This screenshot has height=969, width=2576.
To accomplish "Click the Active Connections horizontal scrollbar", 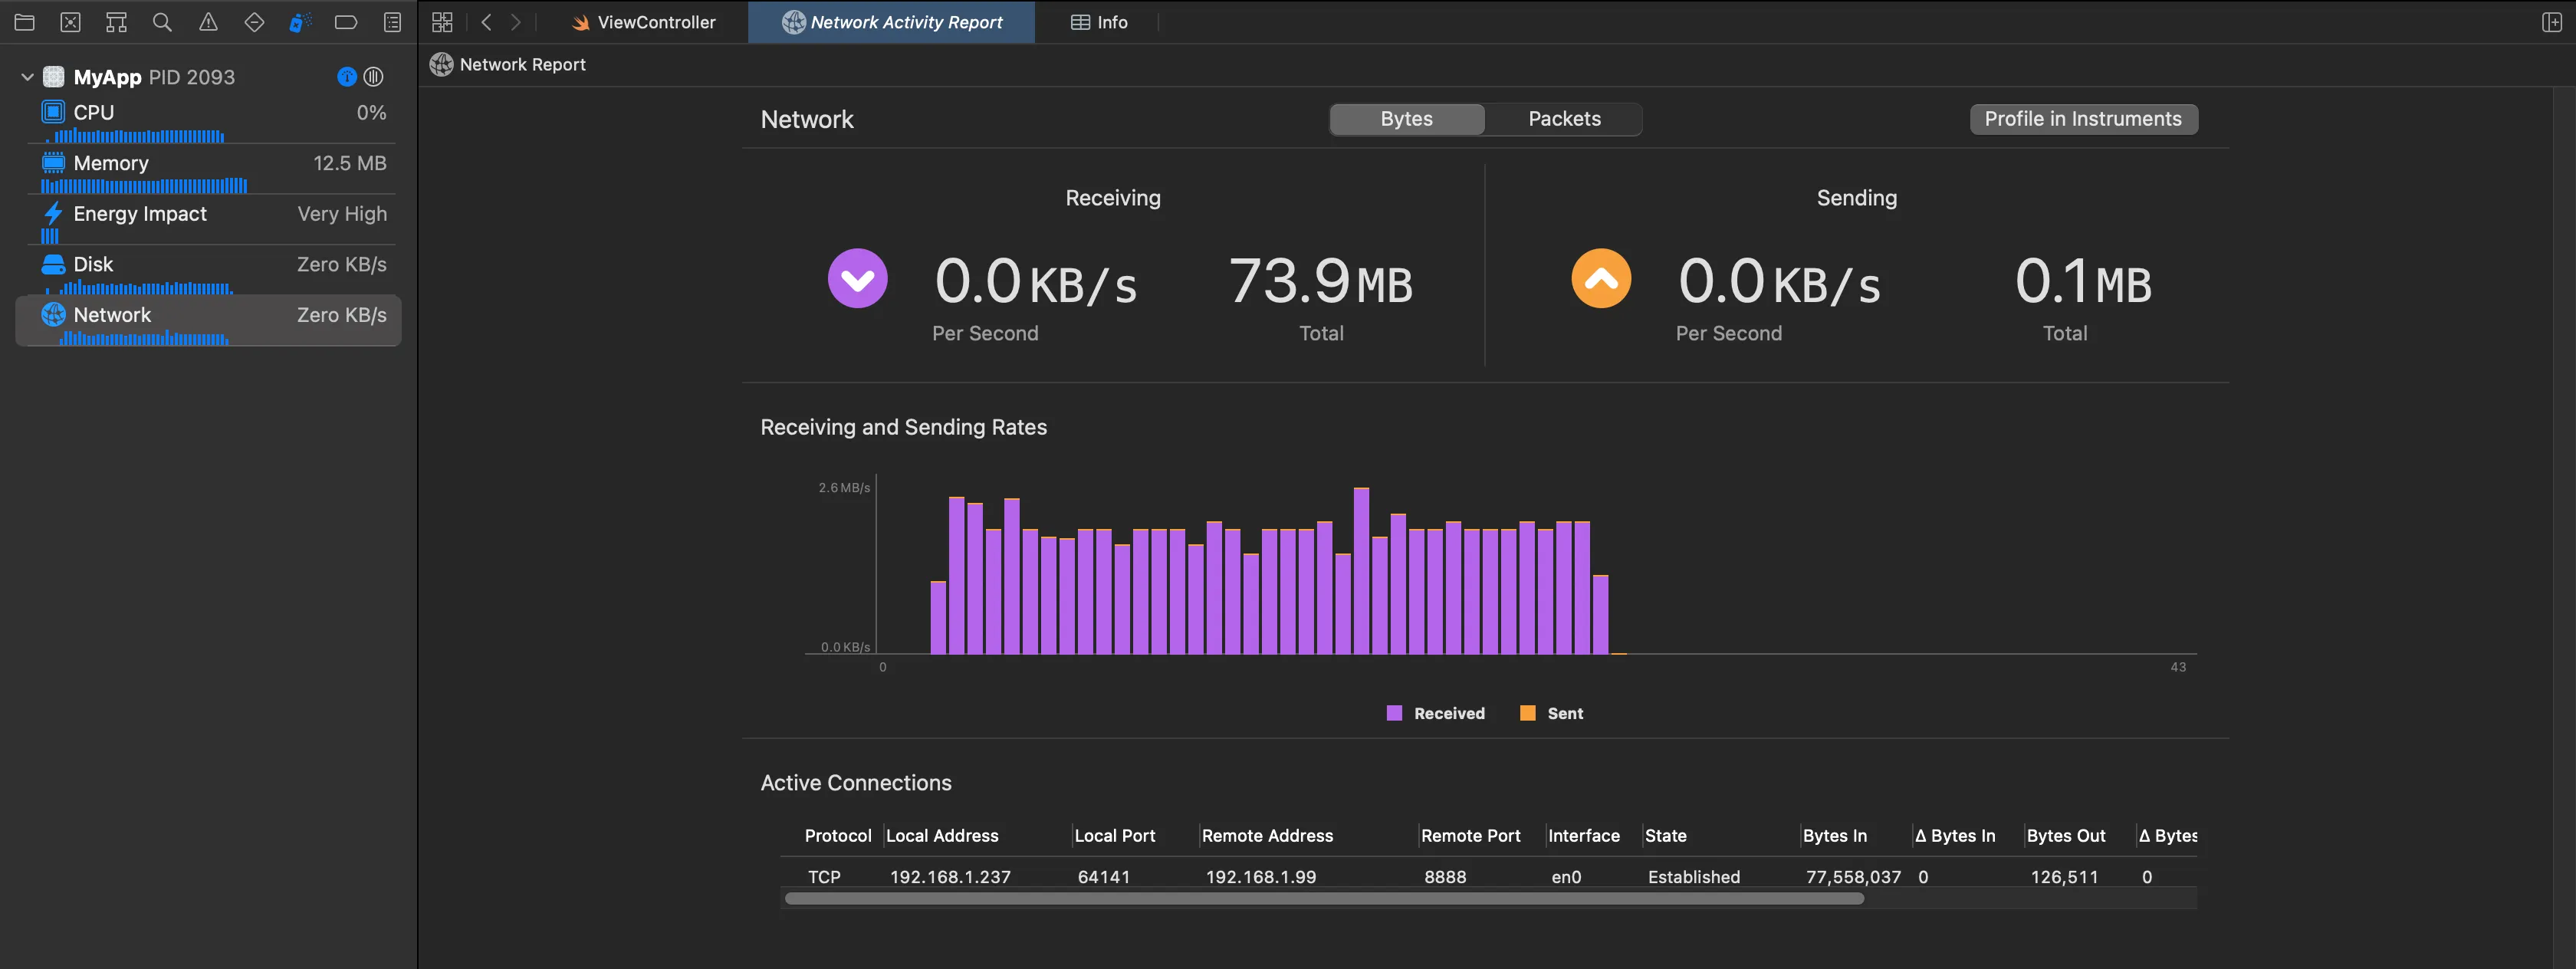I will [1324, 899].
